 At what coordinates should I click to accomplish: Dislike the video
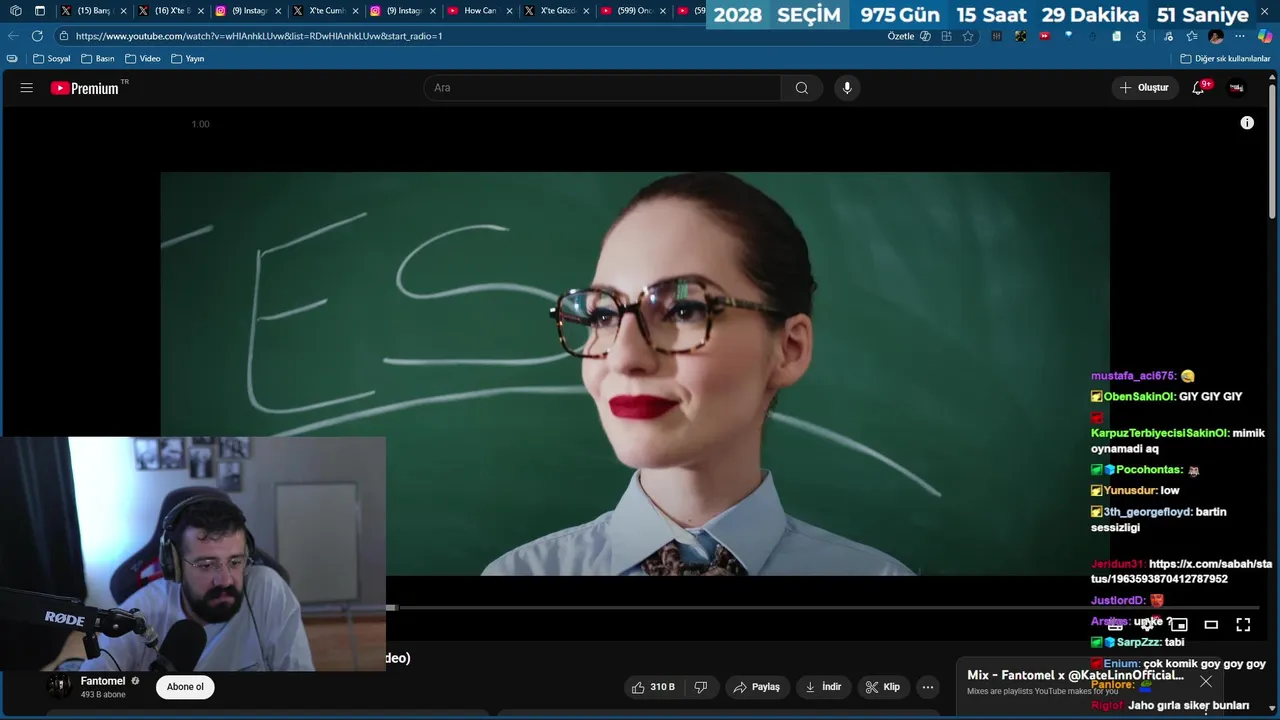click(x=701, y=687)
